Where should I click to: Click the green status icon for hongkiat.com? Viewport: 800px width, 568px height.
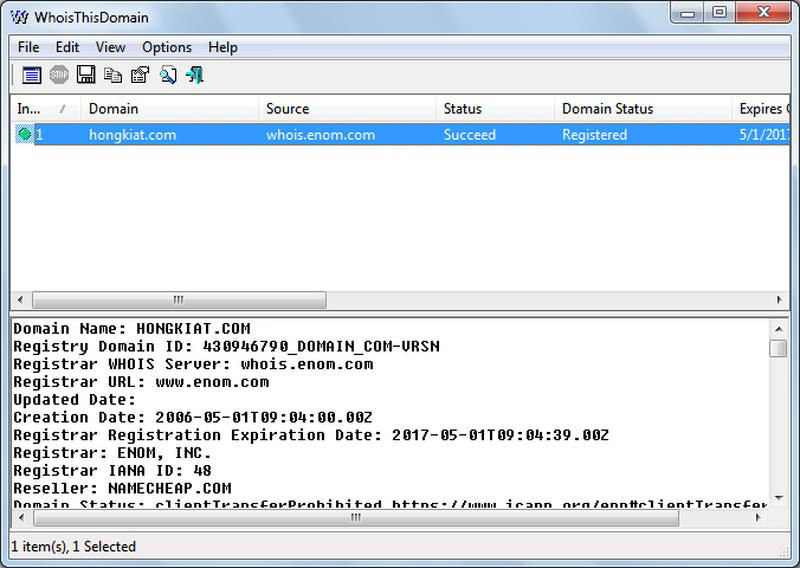(x=24, y=134)
